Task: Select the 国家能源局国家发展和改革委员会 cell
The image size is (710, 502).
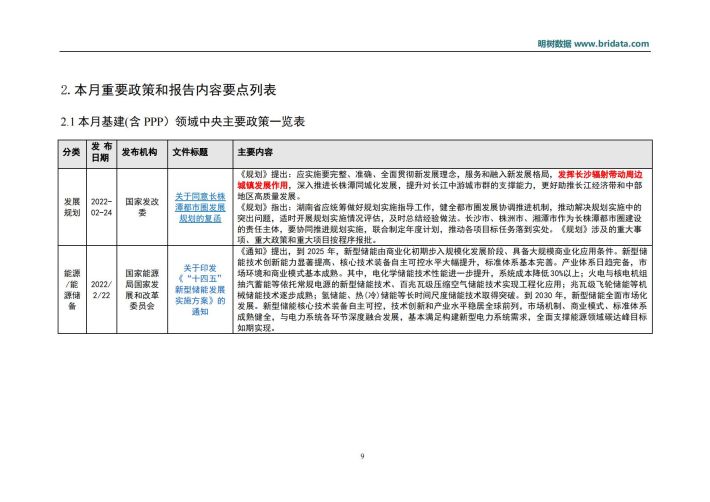Action: pos(142,290)
